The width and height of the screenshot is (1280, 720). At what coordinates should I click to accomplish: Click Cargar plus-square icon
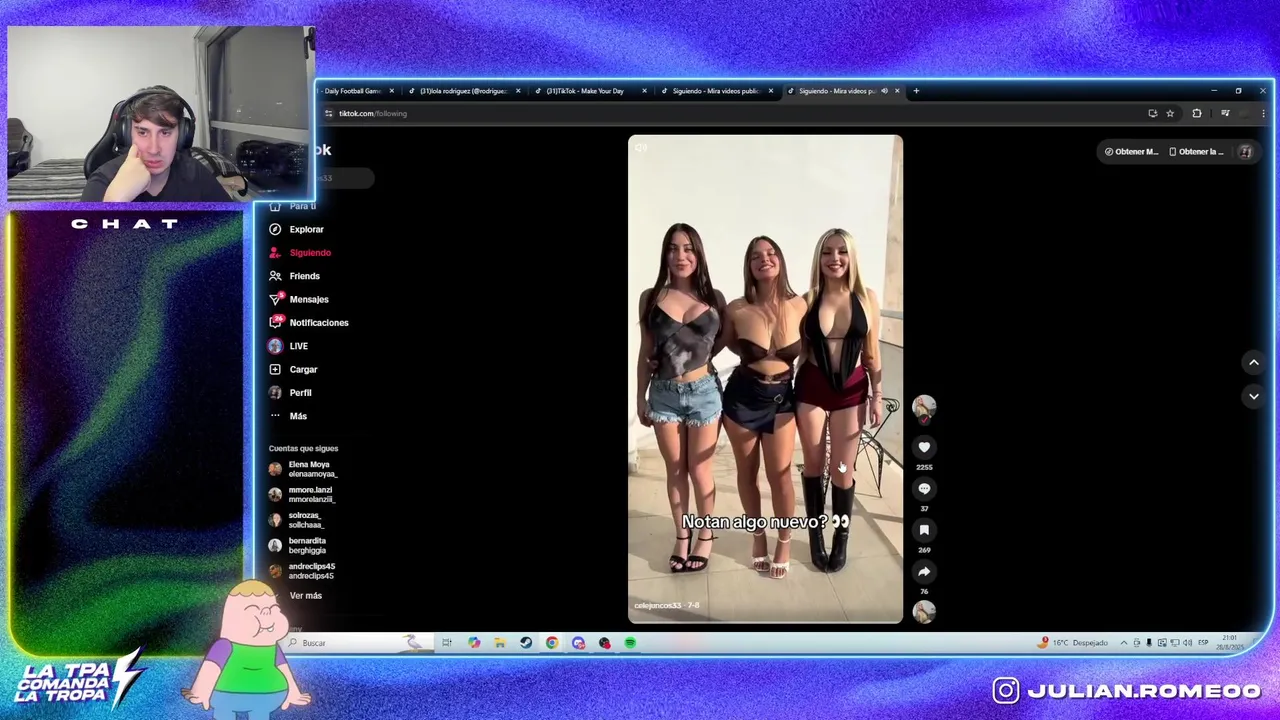click(x=275, y=369)
